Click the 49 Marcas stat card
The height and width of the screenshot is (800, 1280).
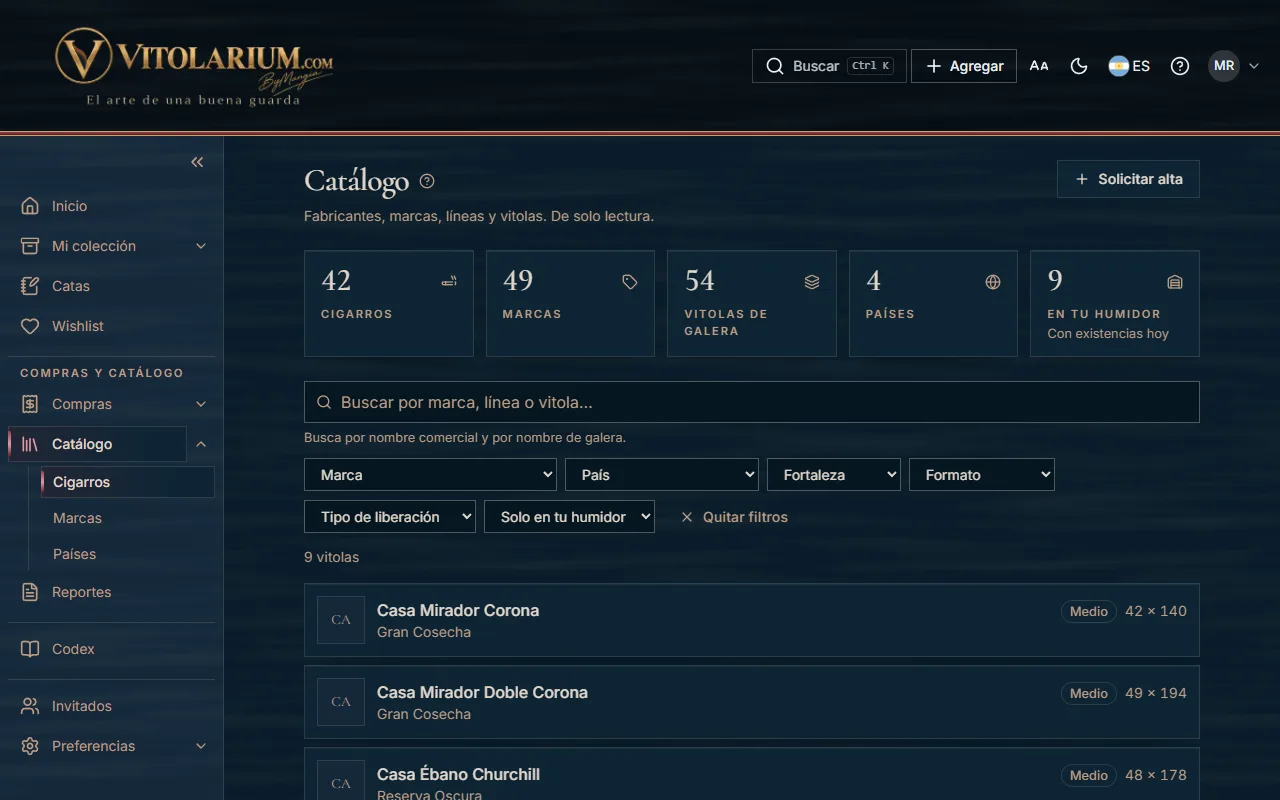pos(570,304)
